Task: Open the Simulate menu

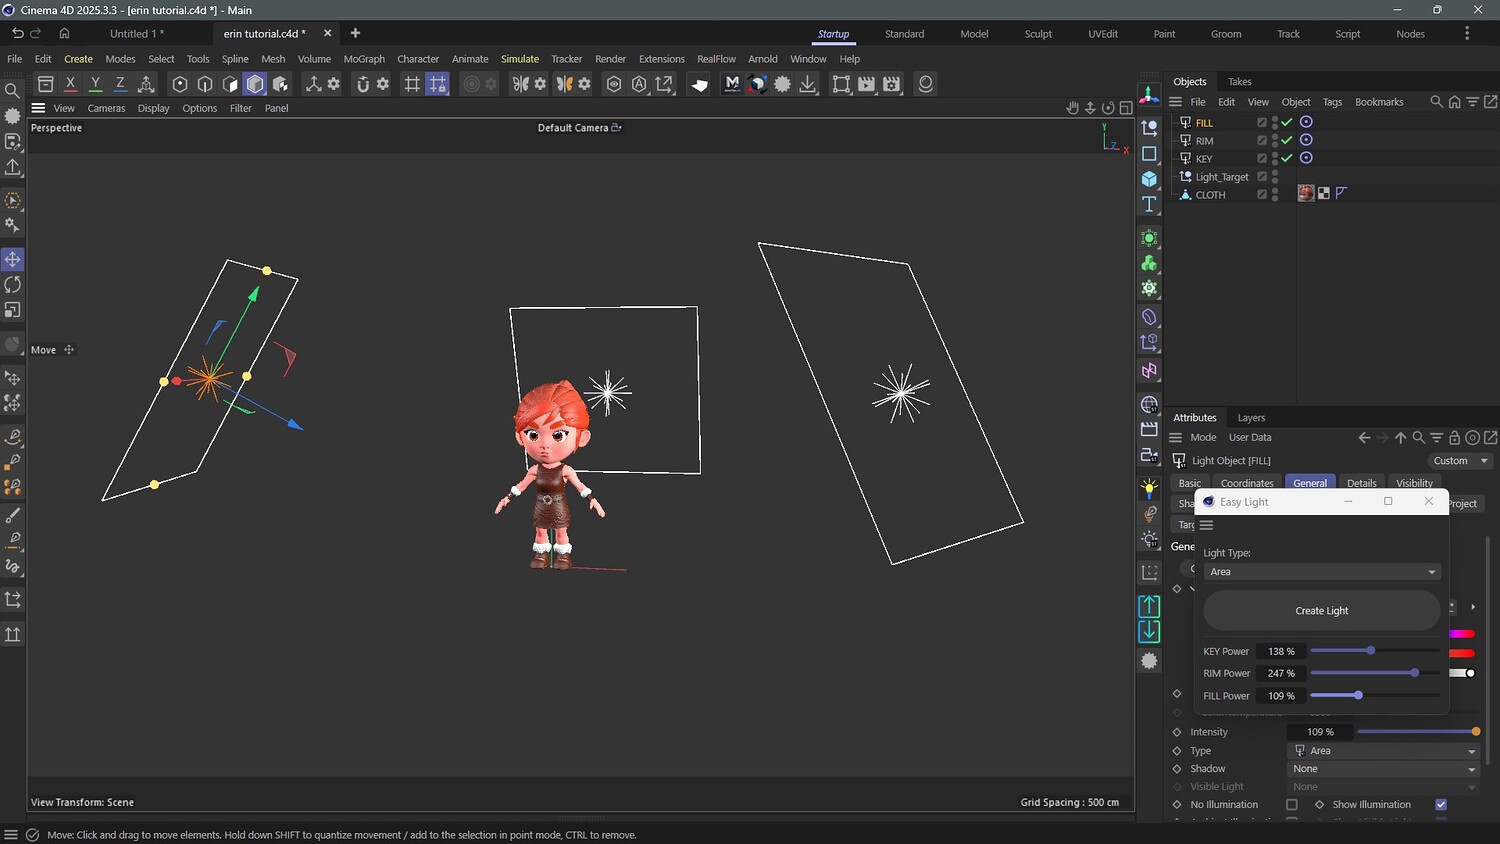Action: point(520,59)
